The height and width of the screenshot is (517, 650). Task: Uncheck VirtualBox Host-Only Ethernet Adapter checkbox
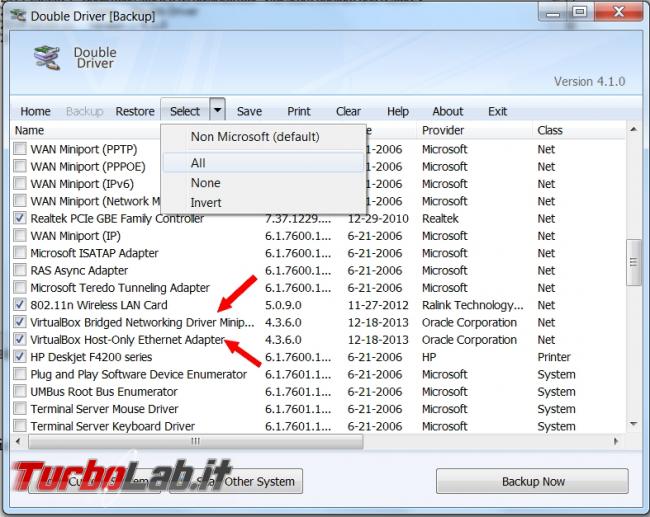(x=20, y=339)
